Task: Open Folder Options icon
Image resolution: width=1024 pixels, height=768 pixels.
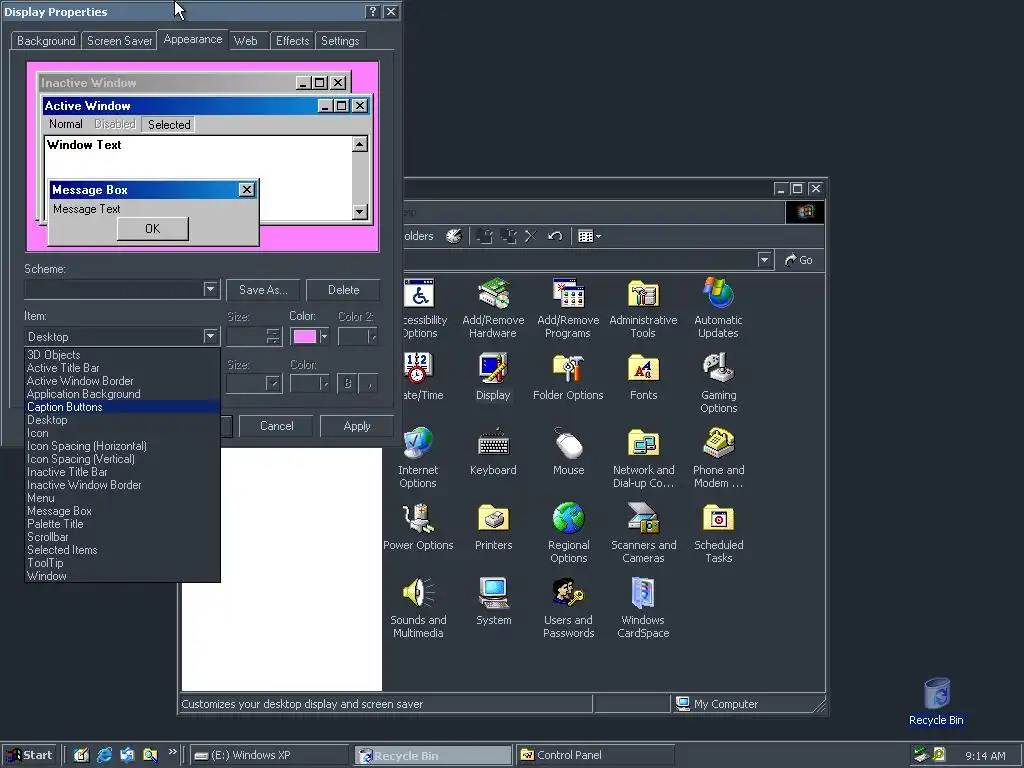Action: pos(568,377)
